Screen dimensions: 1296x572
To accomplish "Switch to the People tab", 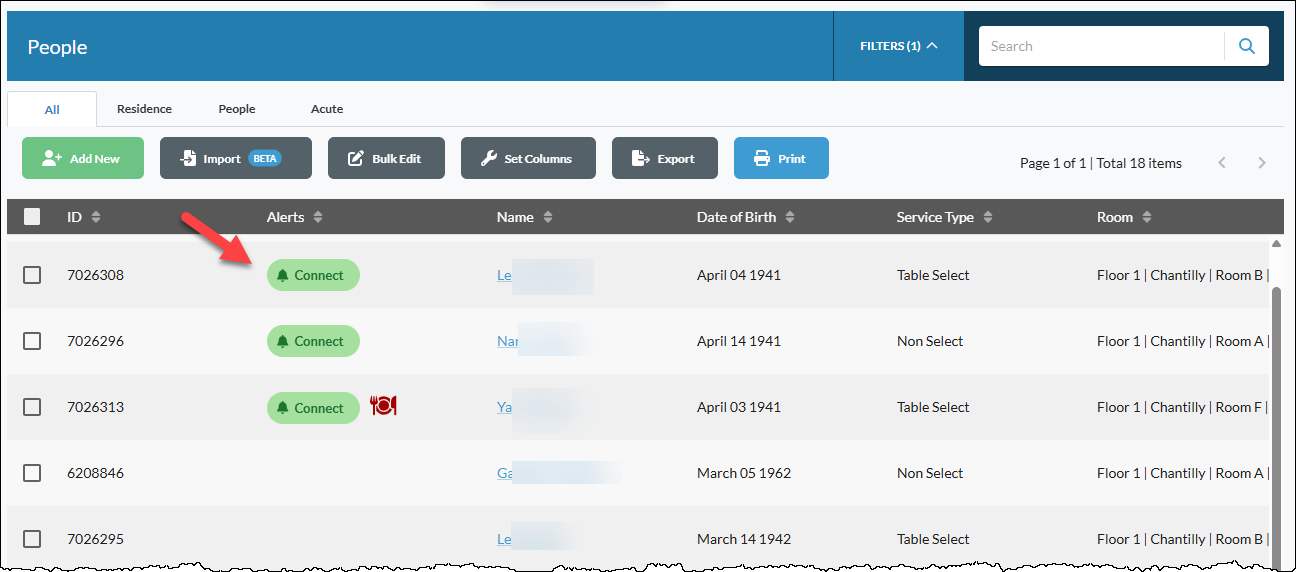I will point(237,109).
